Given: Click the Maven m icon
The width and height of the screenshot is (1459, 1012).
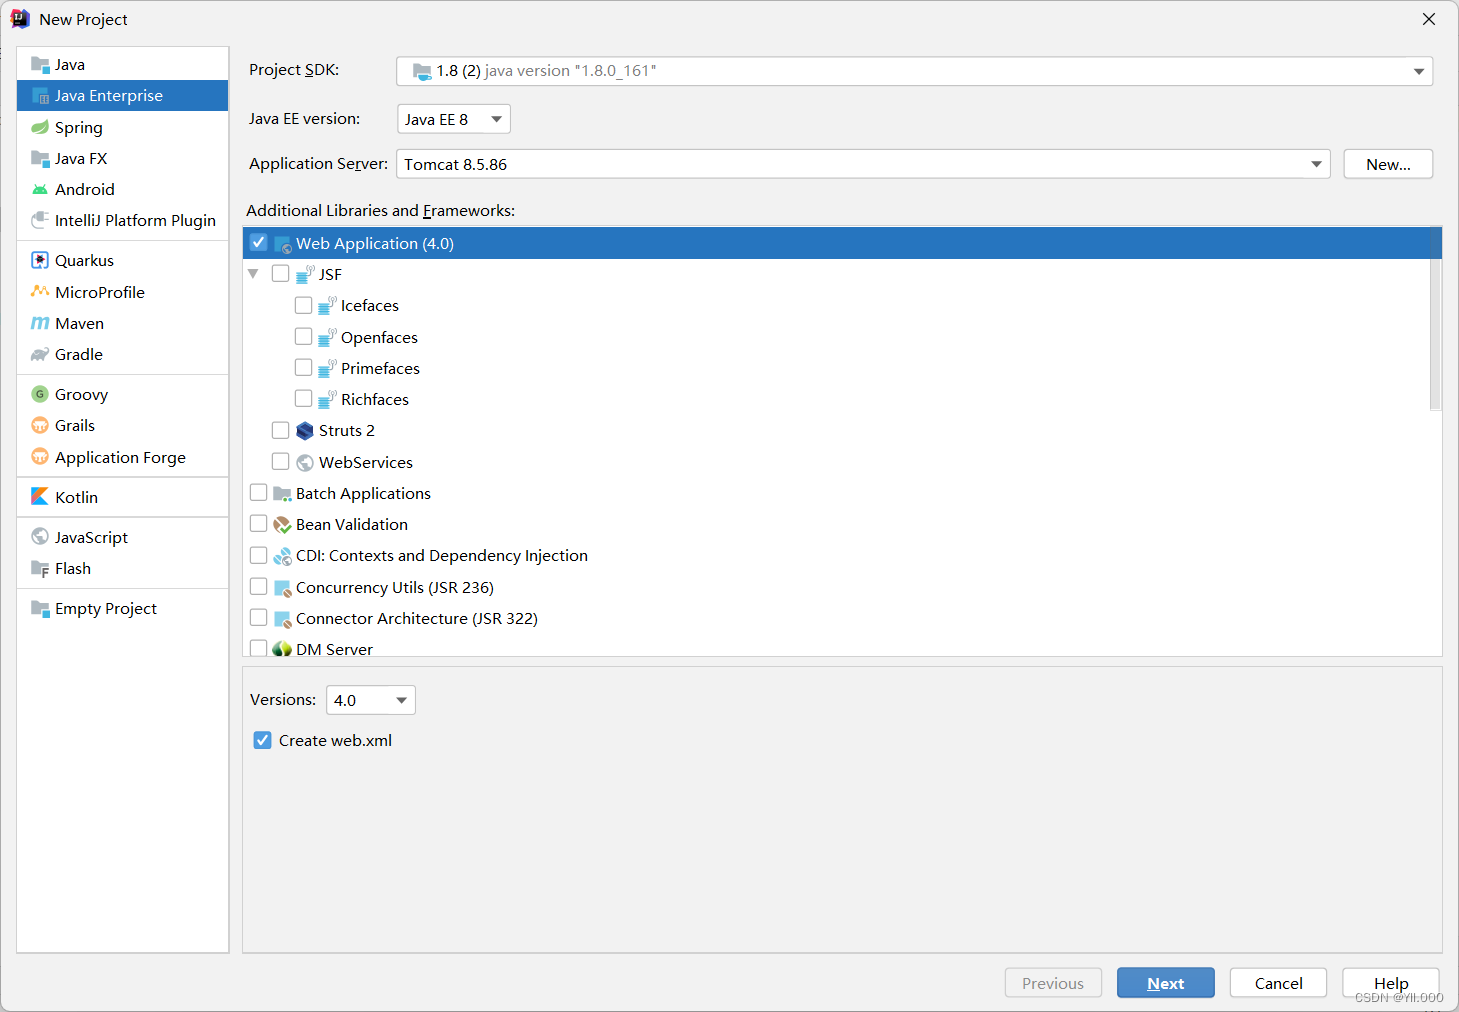Looking at the screenshot, I should [x=40, y=323].
